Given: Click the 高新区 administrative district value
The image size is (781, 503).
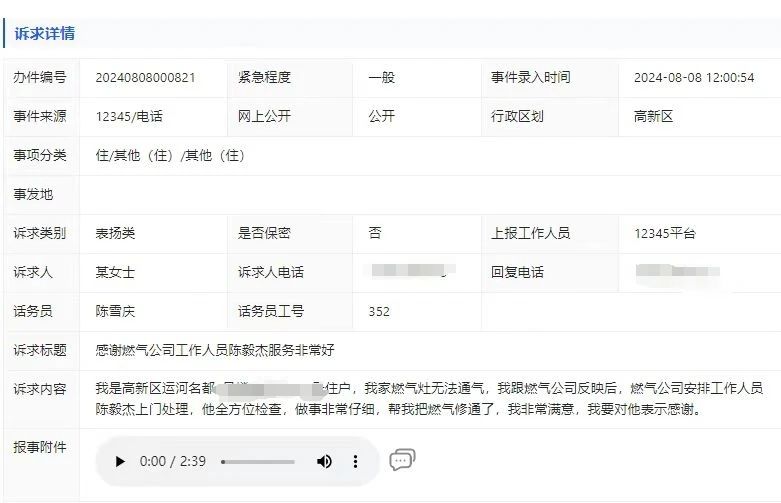Looking at the screenshot, I should coord(654,116).
